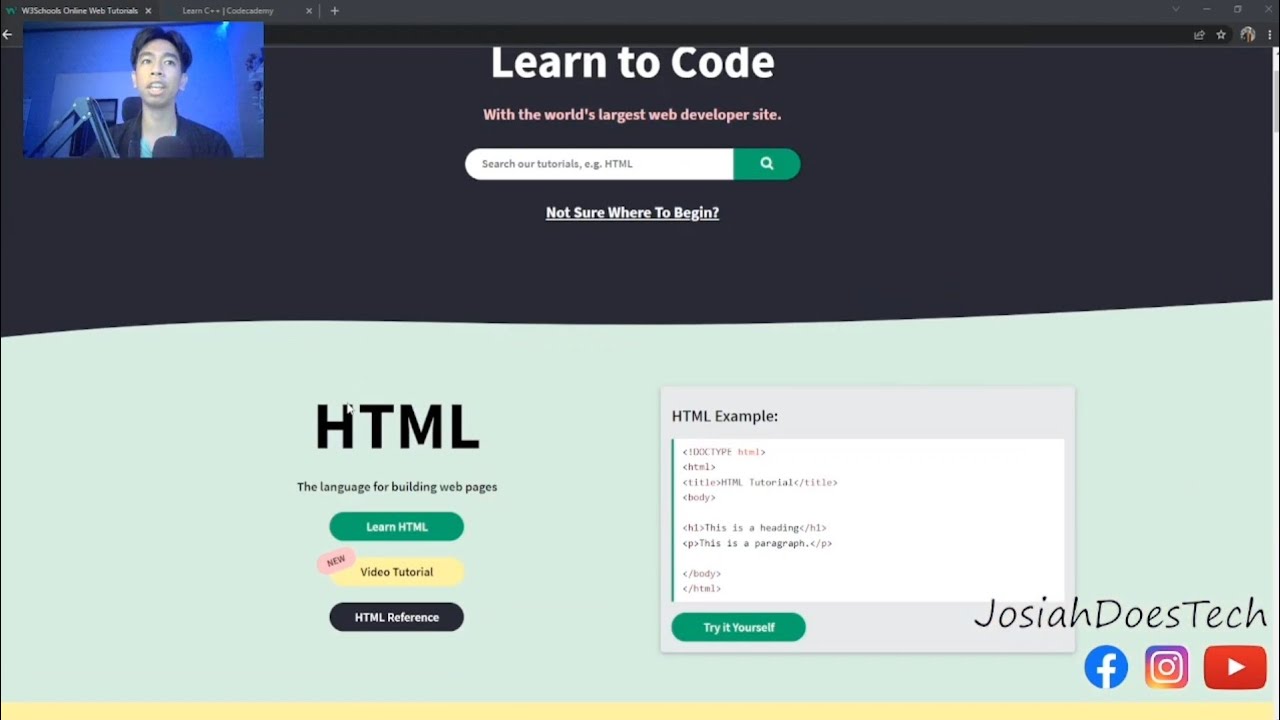Screen dimensions: 1280x720
Task: Click 'The language for building web pages' text
Action: point(397,487)
